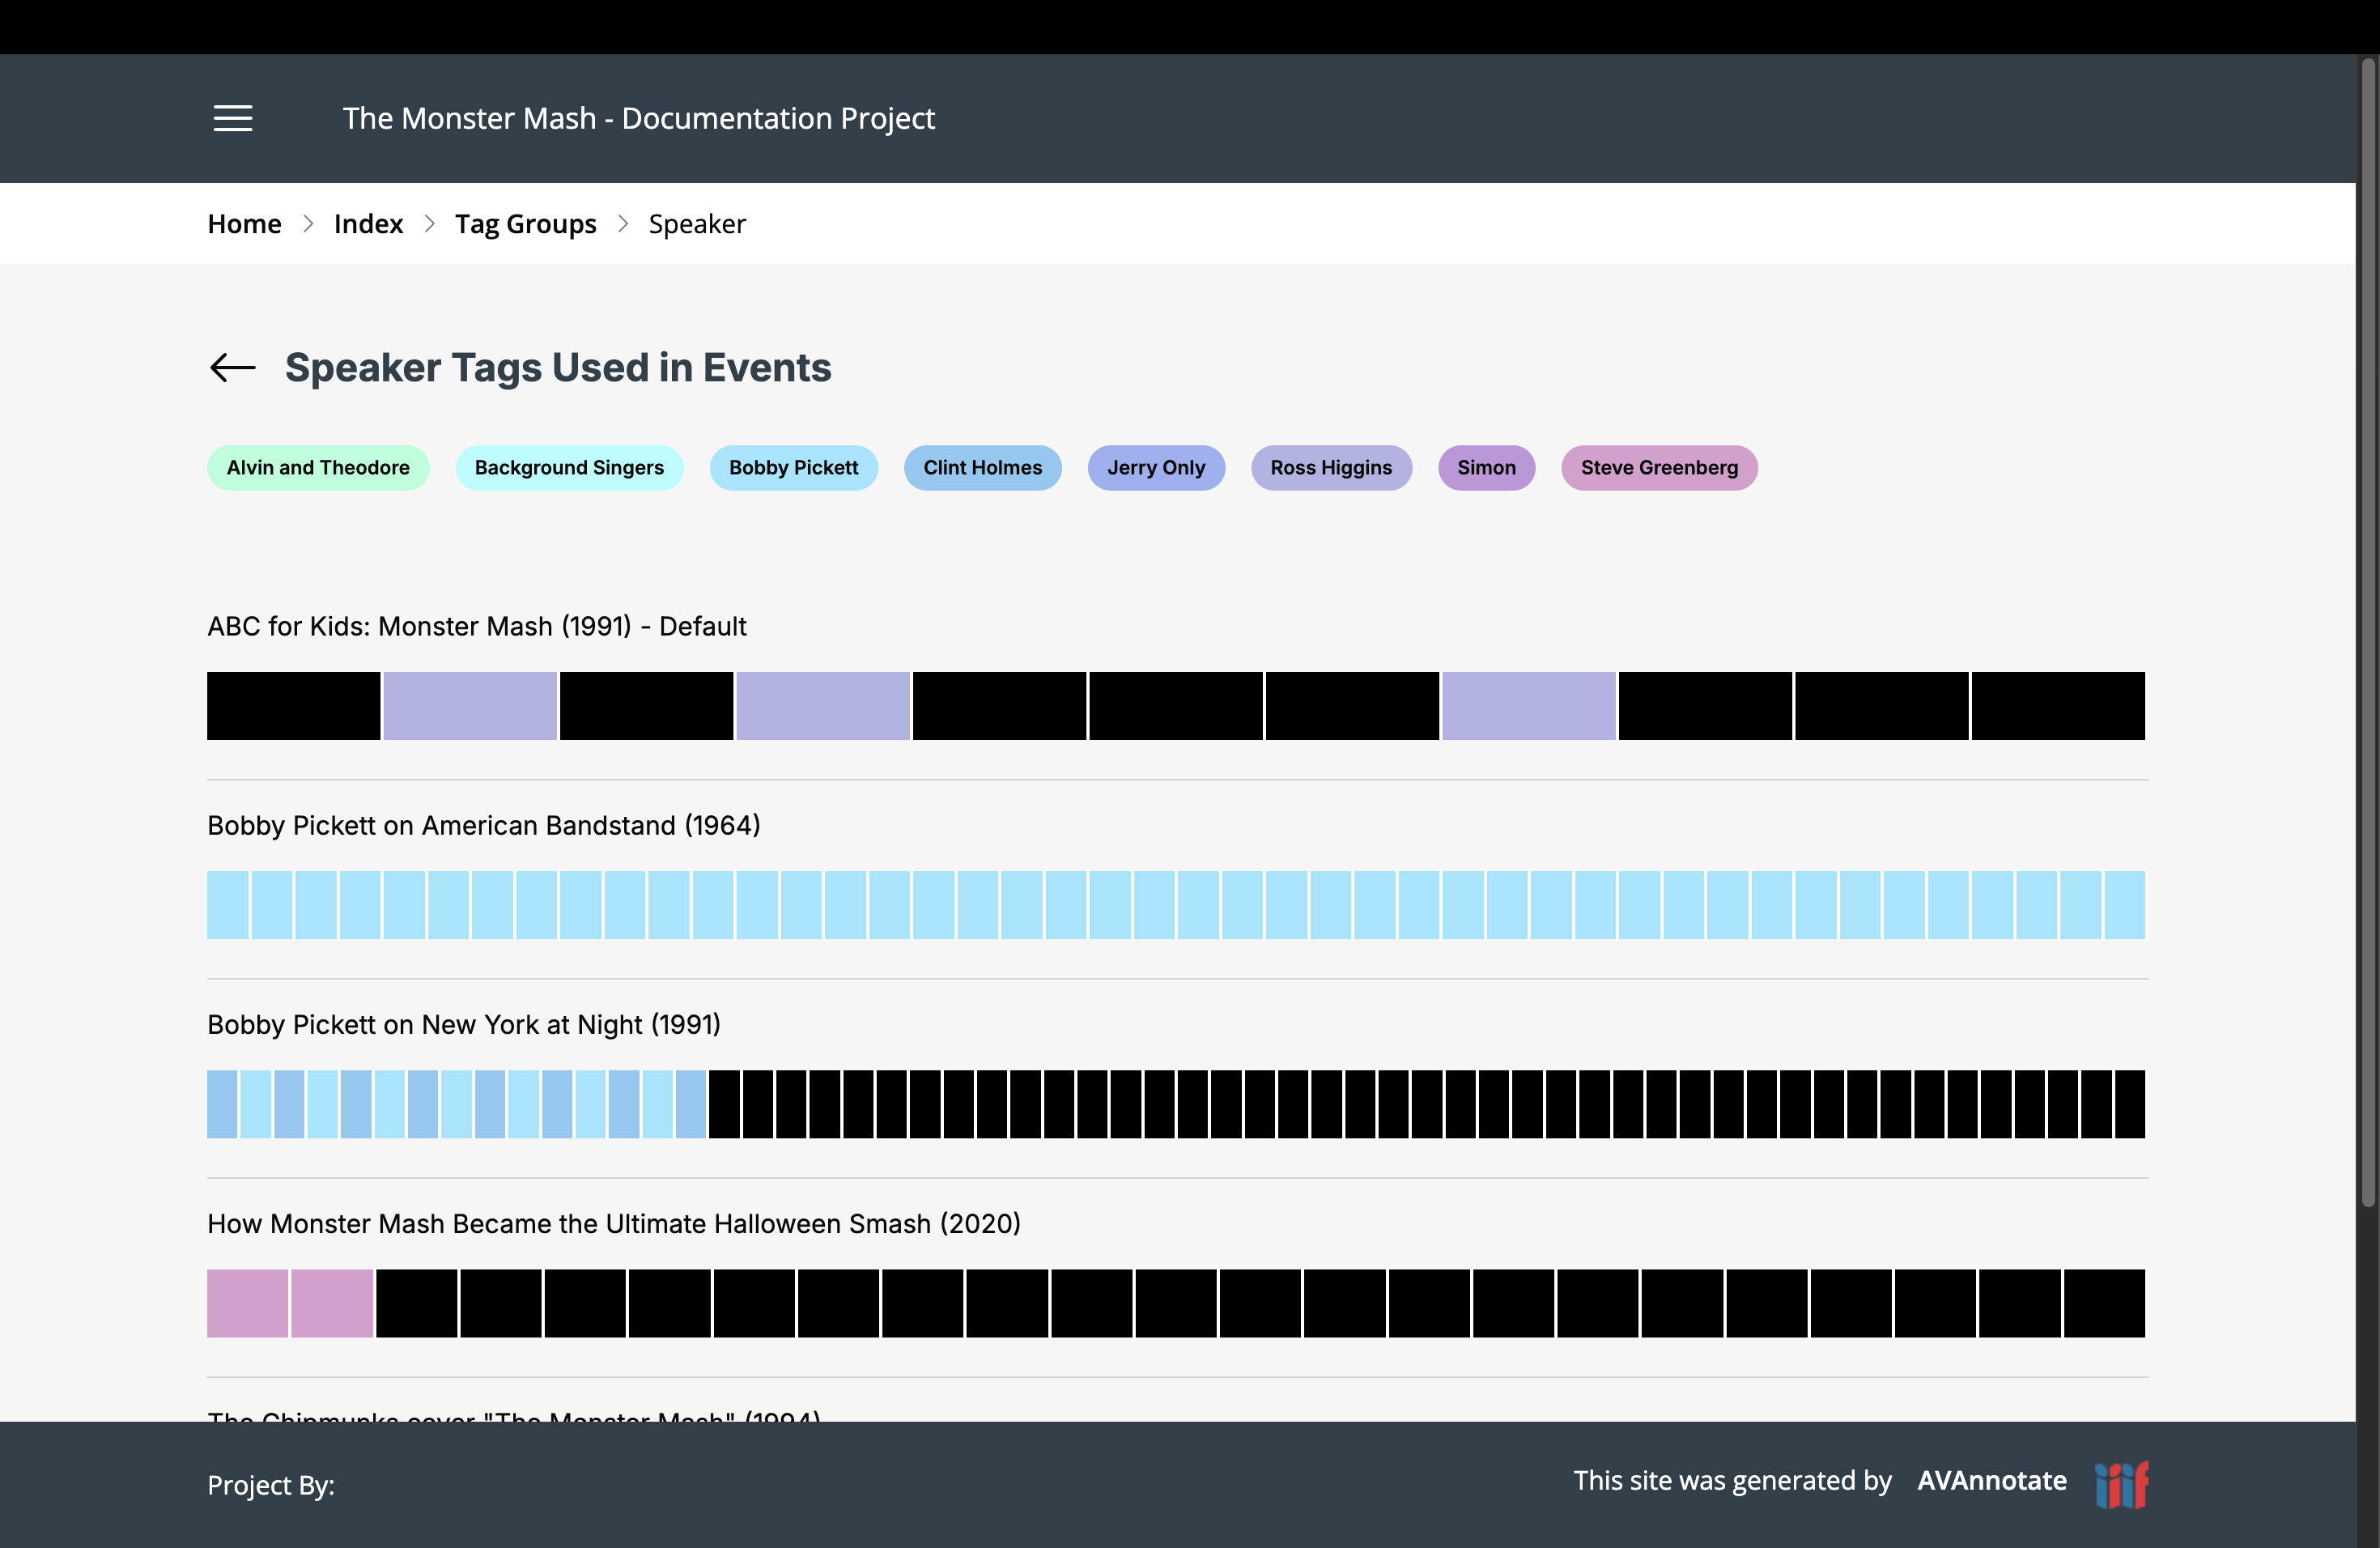Open the AVAnnotate link in footer
2380x1548 pixels.
pos(1991,1480)
